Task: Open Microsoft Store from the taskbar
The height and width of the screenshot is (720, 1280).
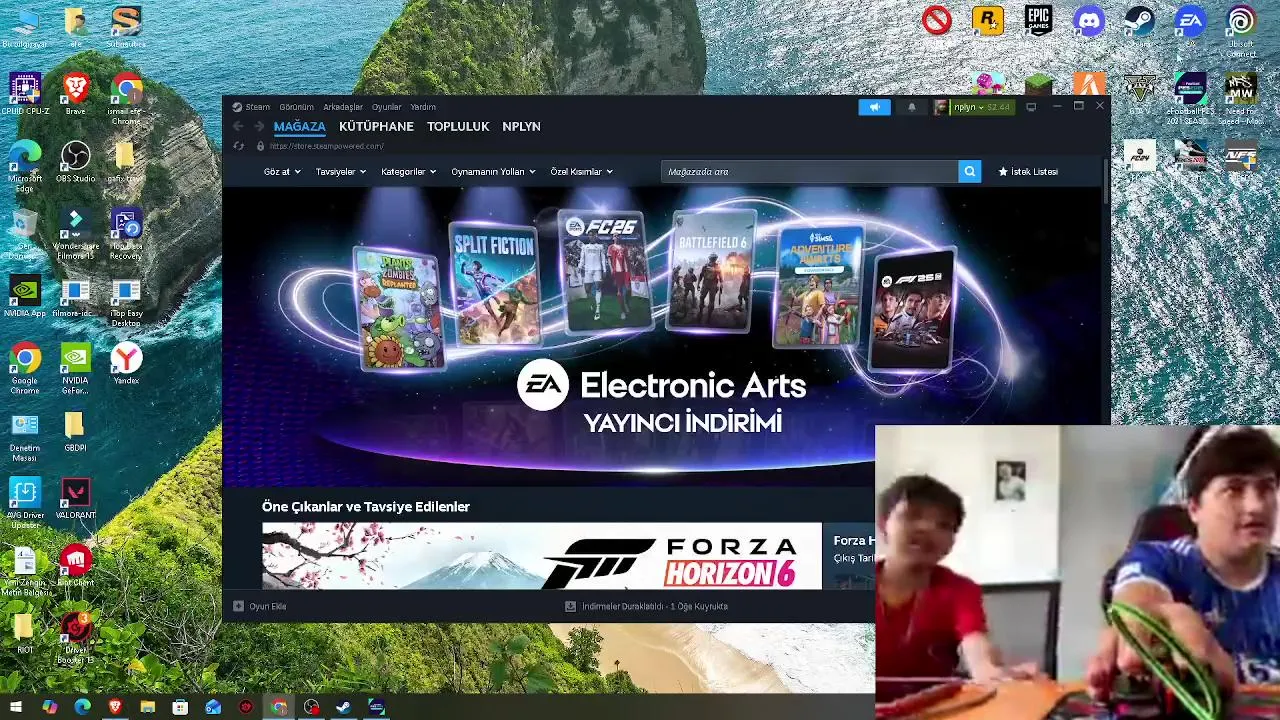Action: 180,707
